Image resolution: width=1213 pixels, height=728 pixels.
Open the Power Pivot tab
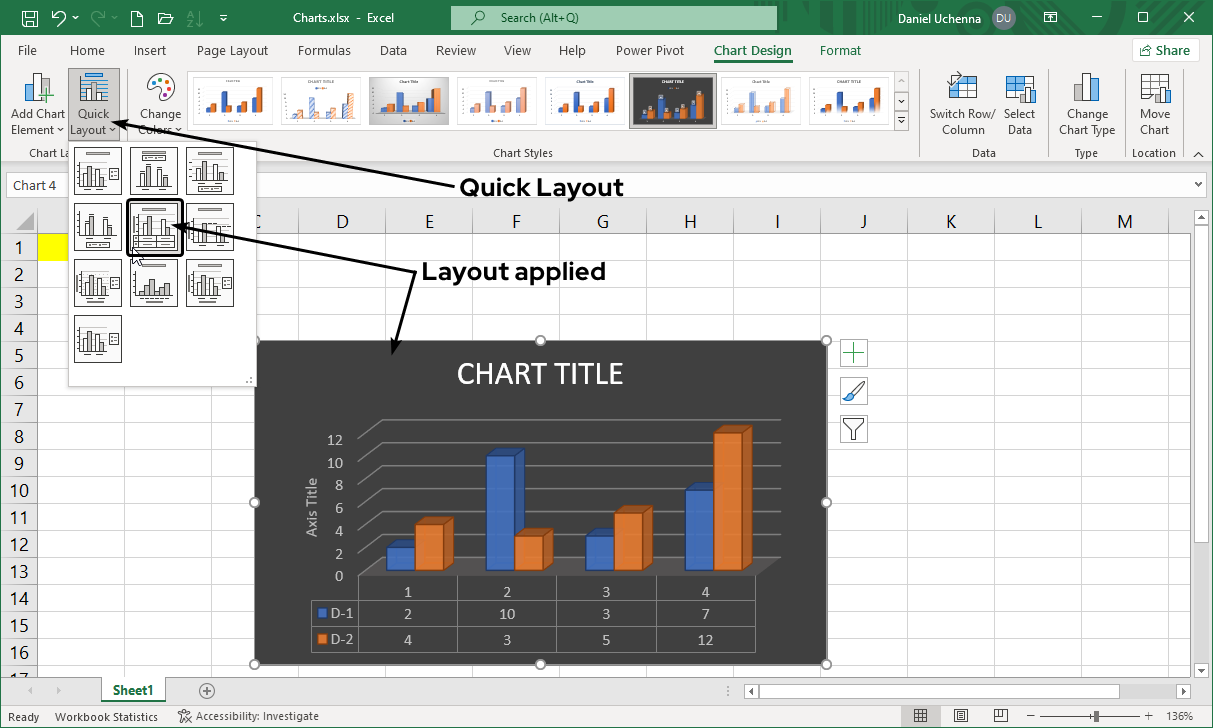(649, 50)
